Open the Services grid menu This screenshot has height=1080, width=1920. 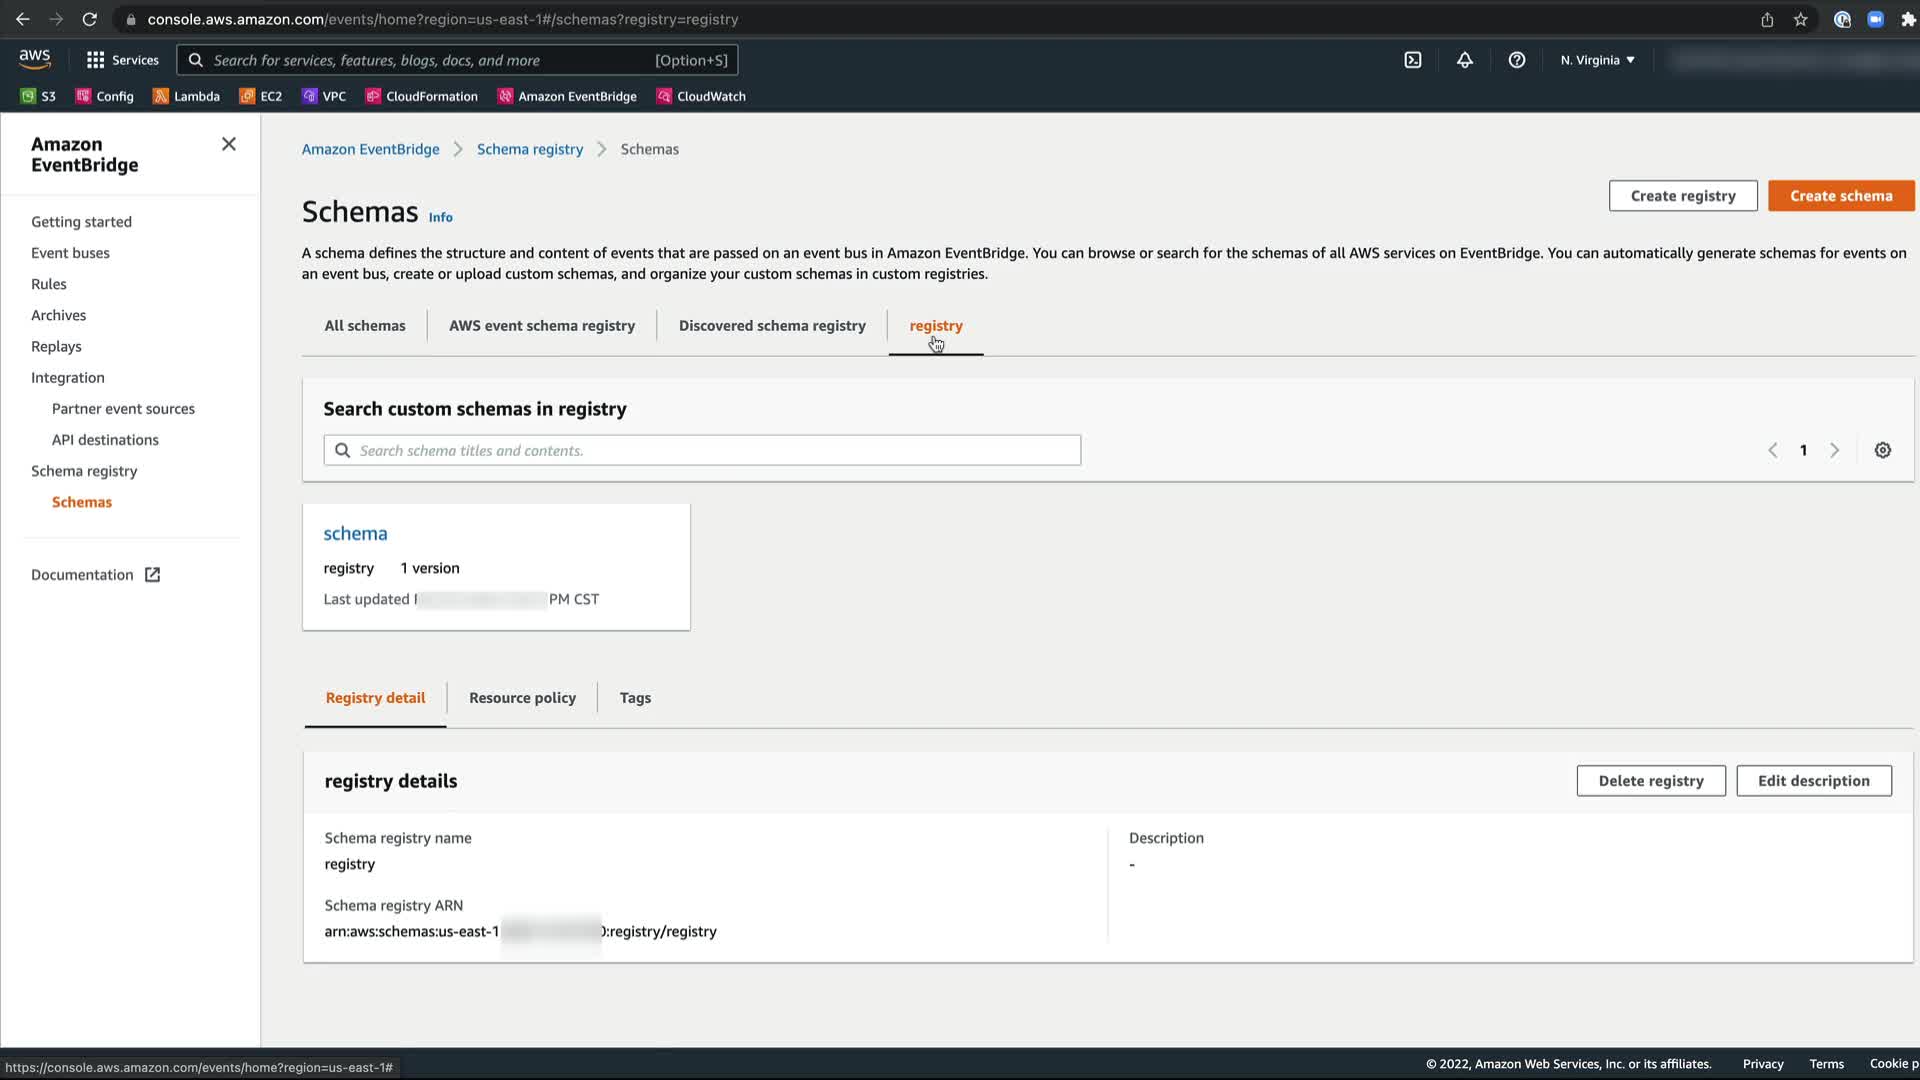coord(122,60)
